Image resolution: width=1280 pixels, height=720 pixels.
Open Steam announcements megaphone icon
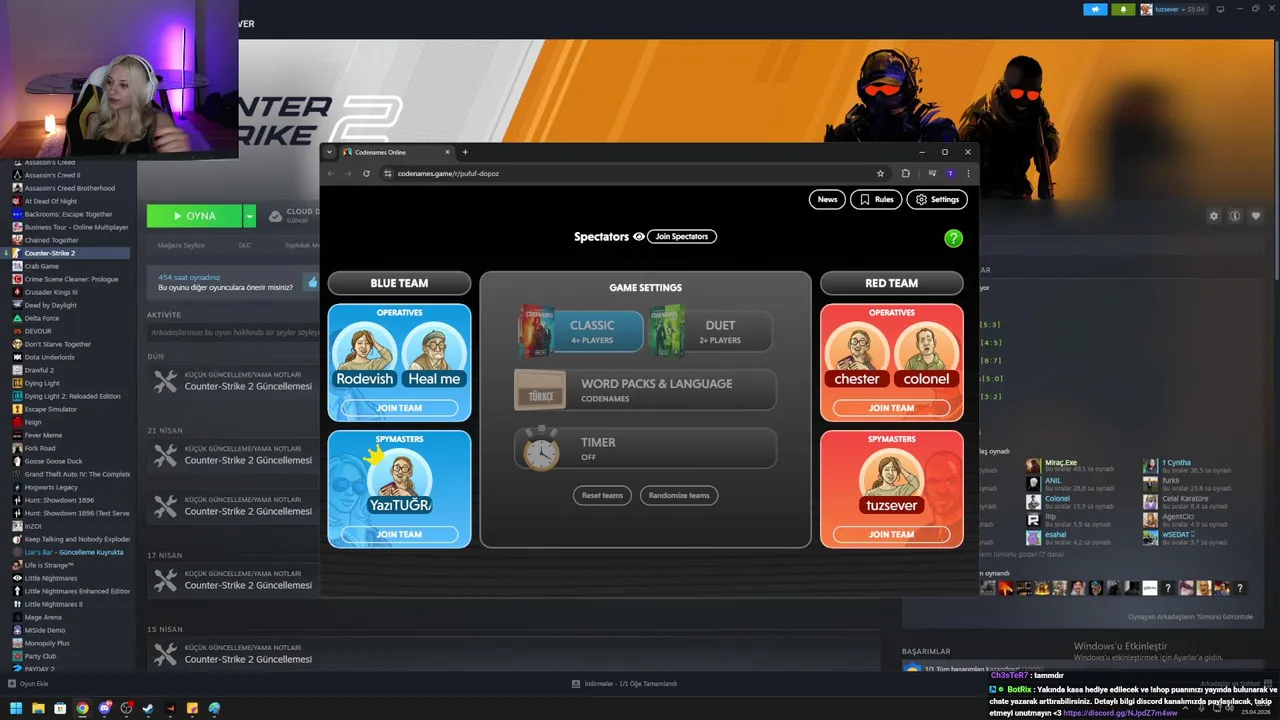tap(1096, 9)
